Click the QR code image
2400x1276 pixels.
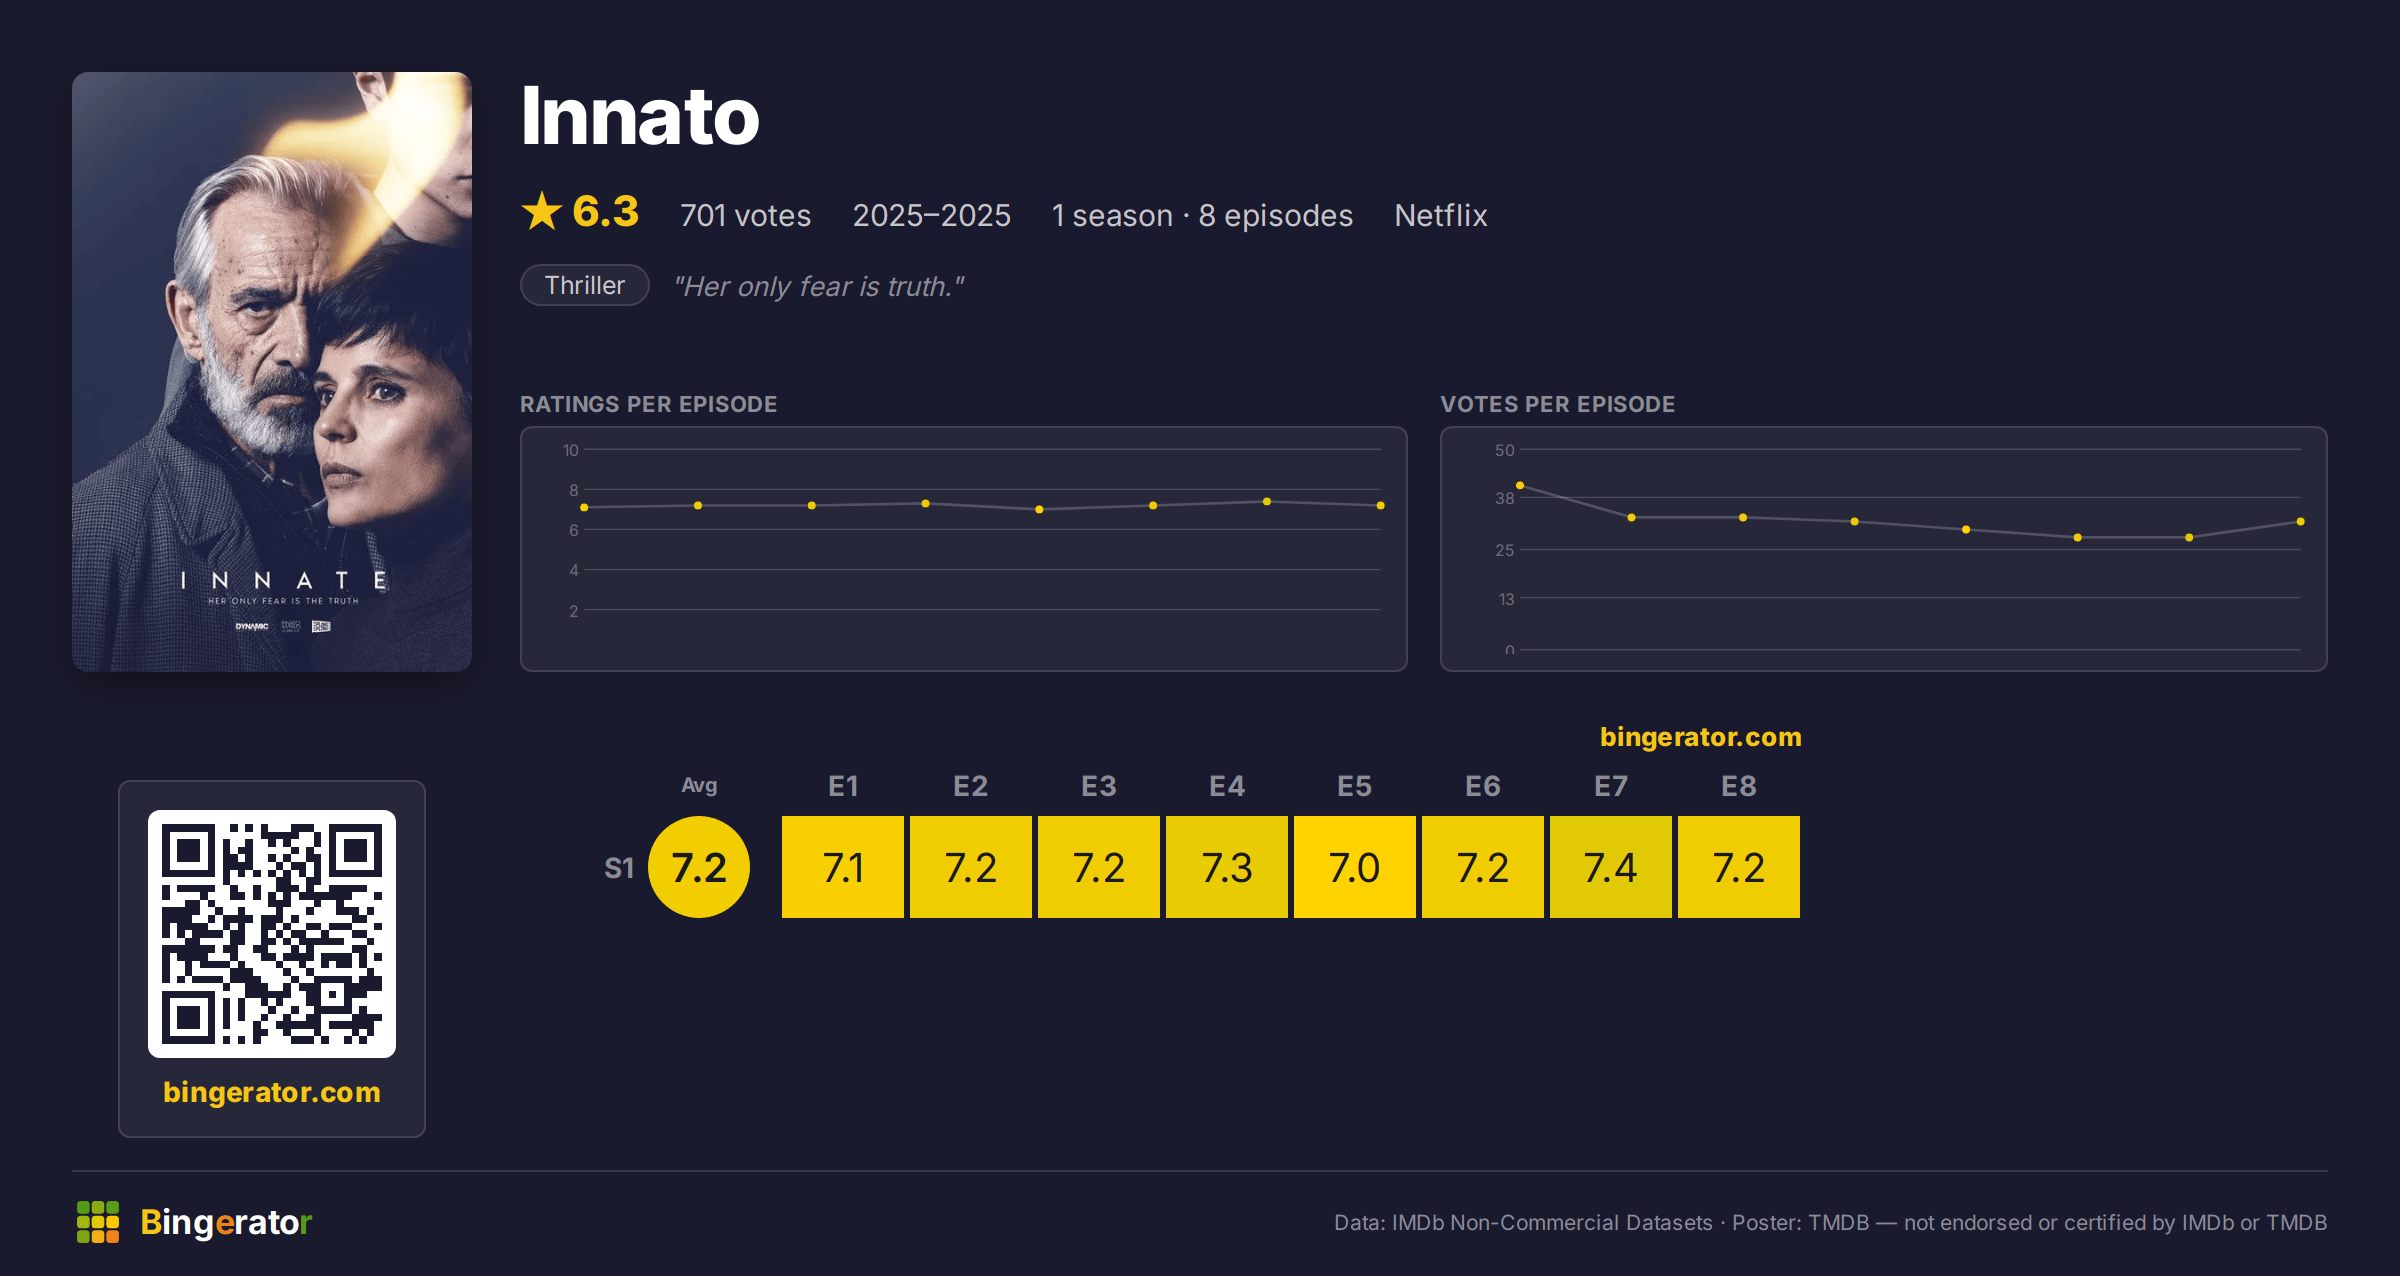(272, 934)
